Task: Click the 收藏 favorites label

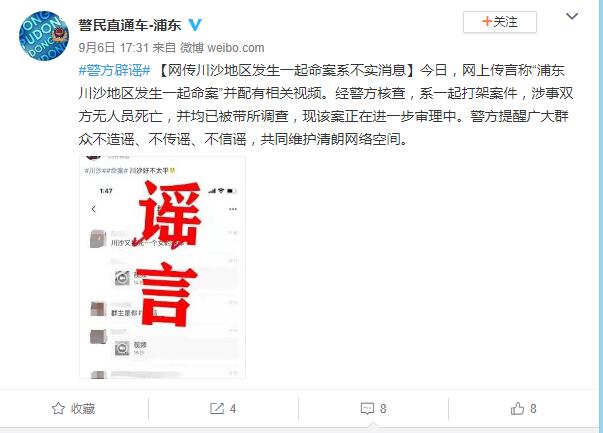Action: point(83,408)
